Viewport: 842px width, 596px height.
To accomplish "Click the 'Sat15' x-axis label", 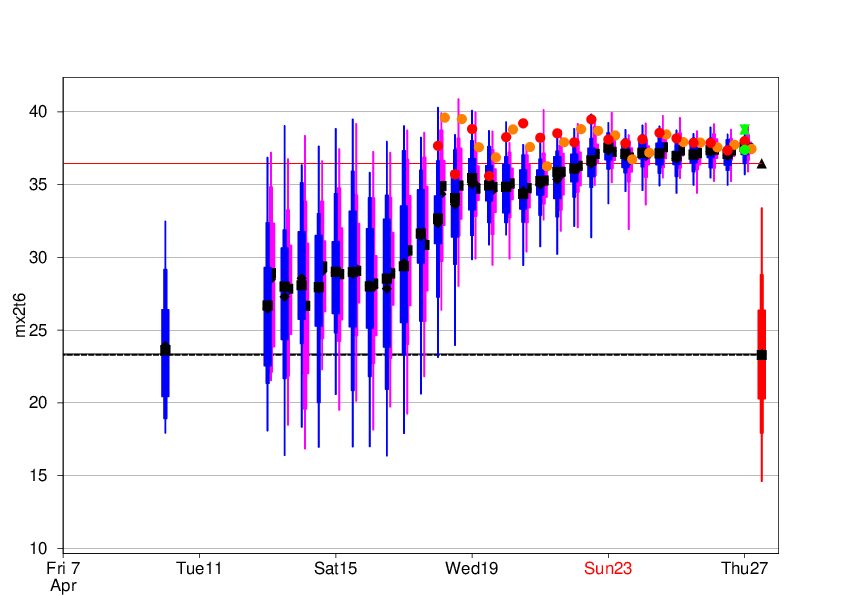I will coord(336,568).
